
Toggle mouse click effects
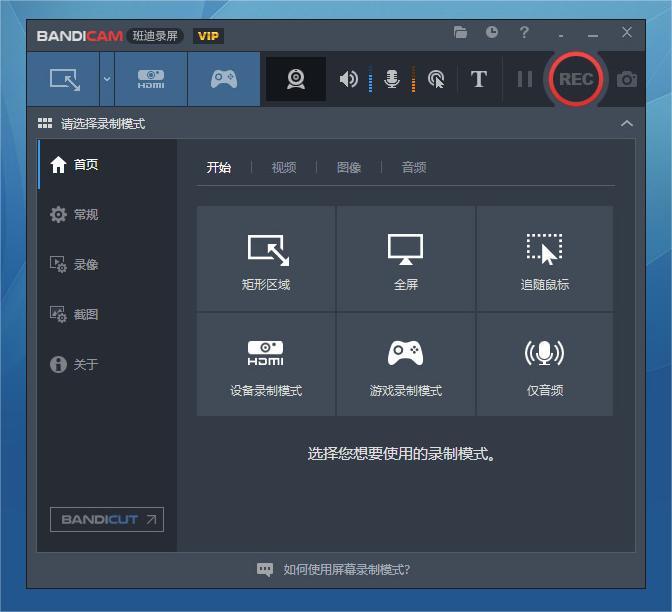pyautogui.click(x=436, y=79)
